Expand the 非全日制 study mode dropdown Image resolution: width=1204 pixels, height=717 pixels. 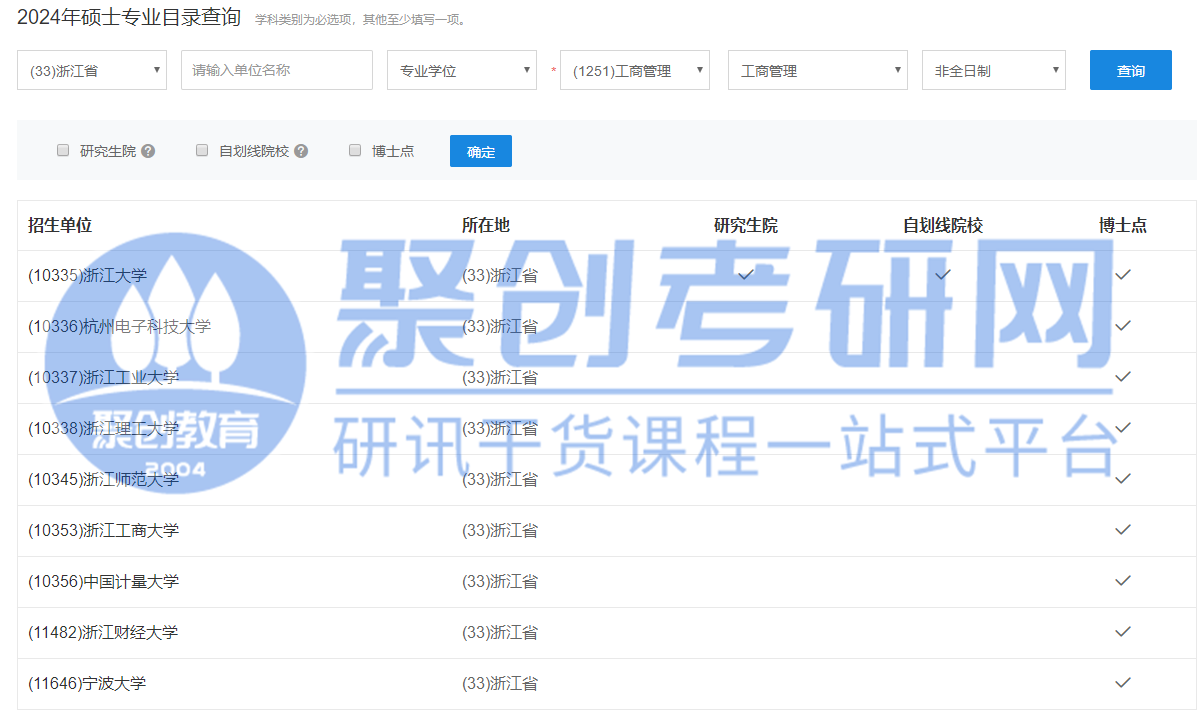(x=994, y=70)
